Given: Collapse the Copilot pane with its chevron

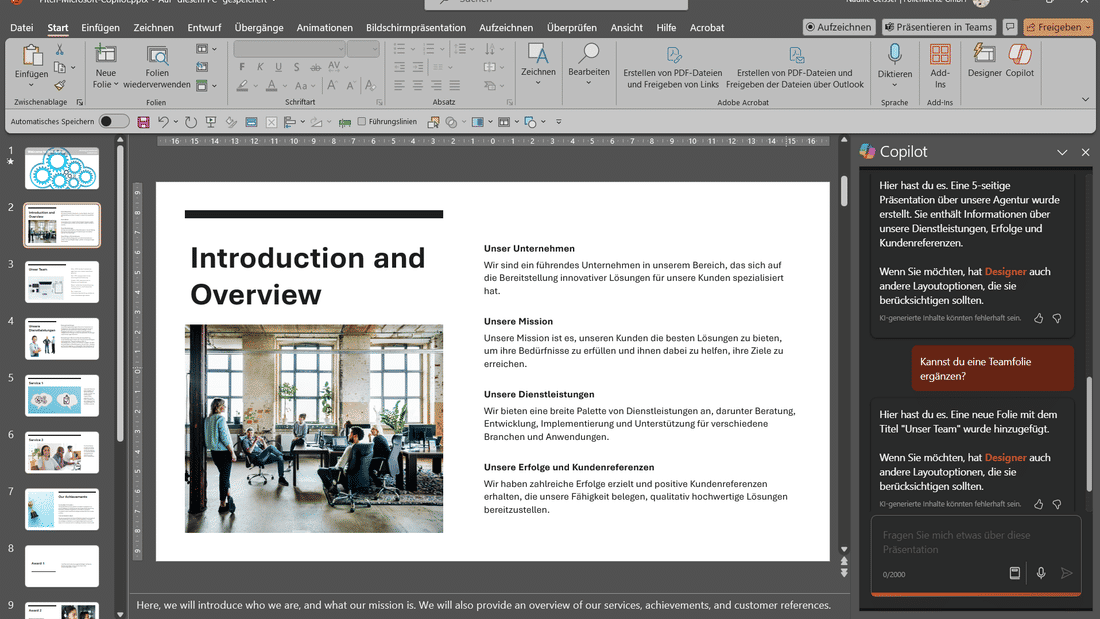Looking at the screenshot, I should pyautogui.click(x=1063, y=152).
